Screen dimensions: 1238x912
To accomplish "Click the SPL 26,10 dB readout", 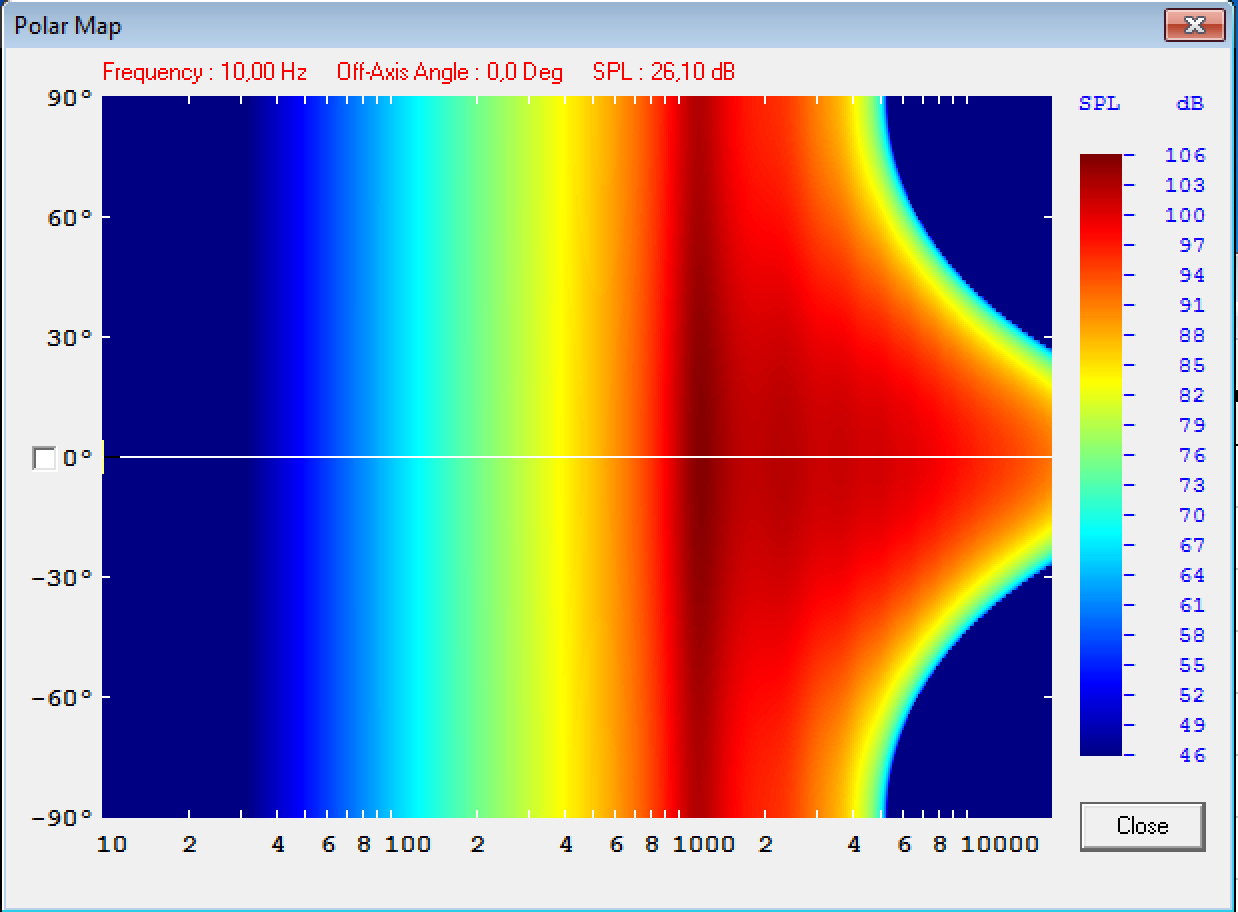I will point(664,73).
